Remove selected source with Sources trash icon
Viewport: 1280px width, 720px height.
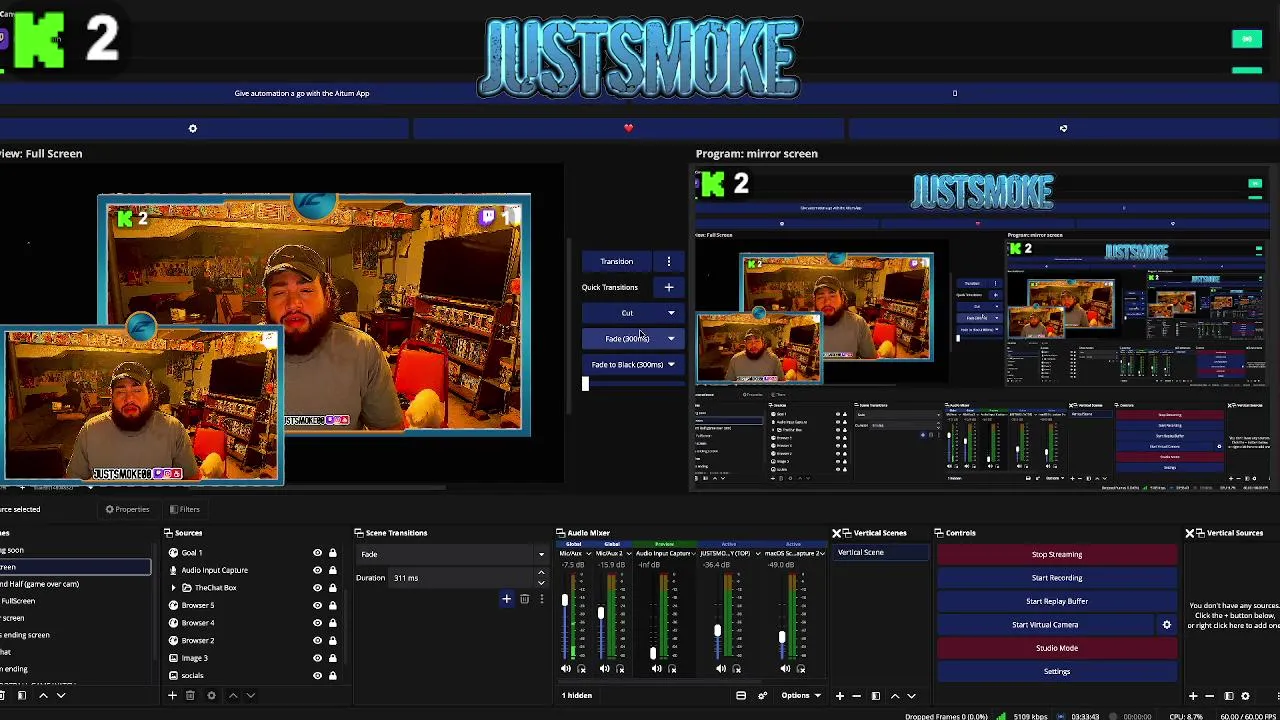[x=190, y=696]
